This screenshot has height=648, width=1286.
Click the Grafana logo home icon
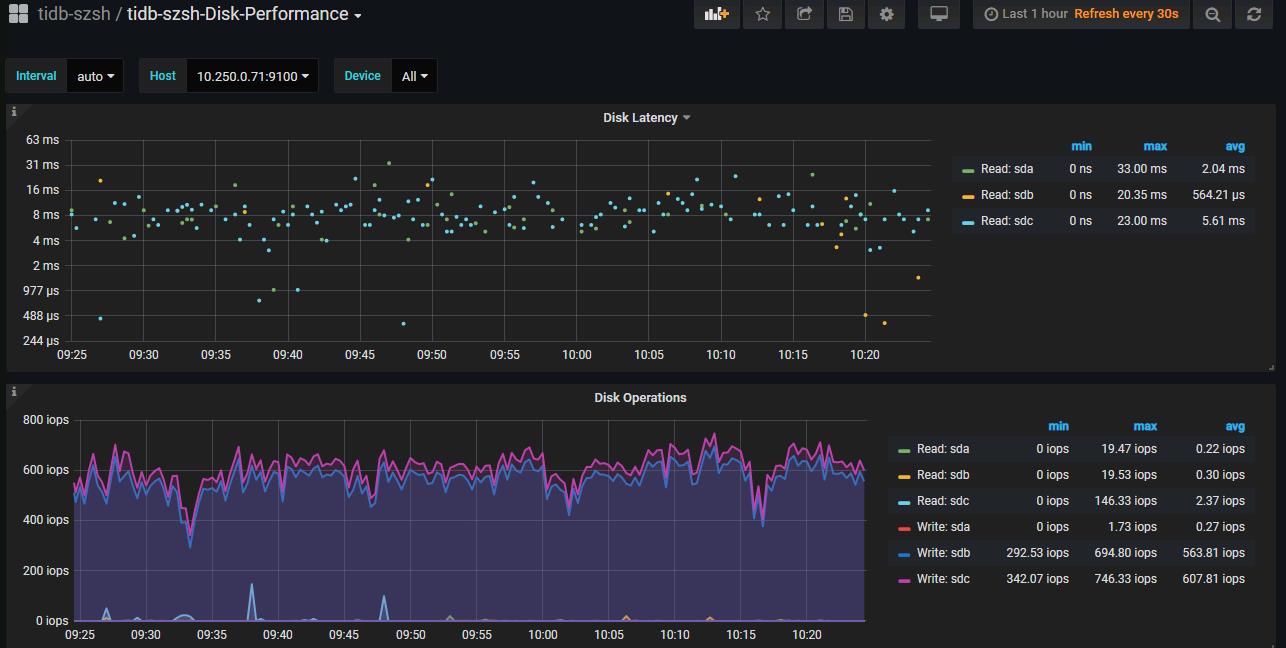[x=18, y=14]
